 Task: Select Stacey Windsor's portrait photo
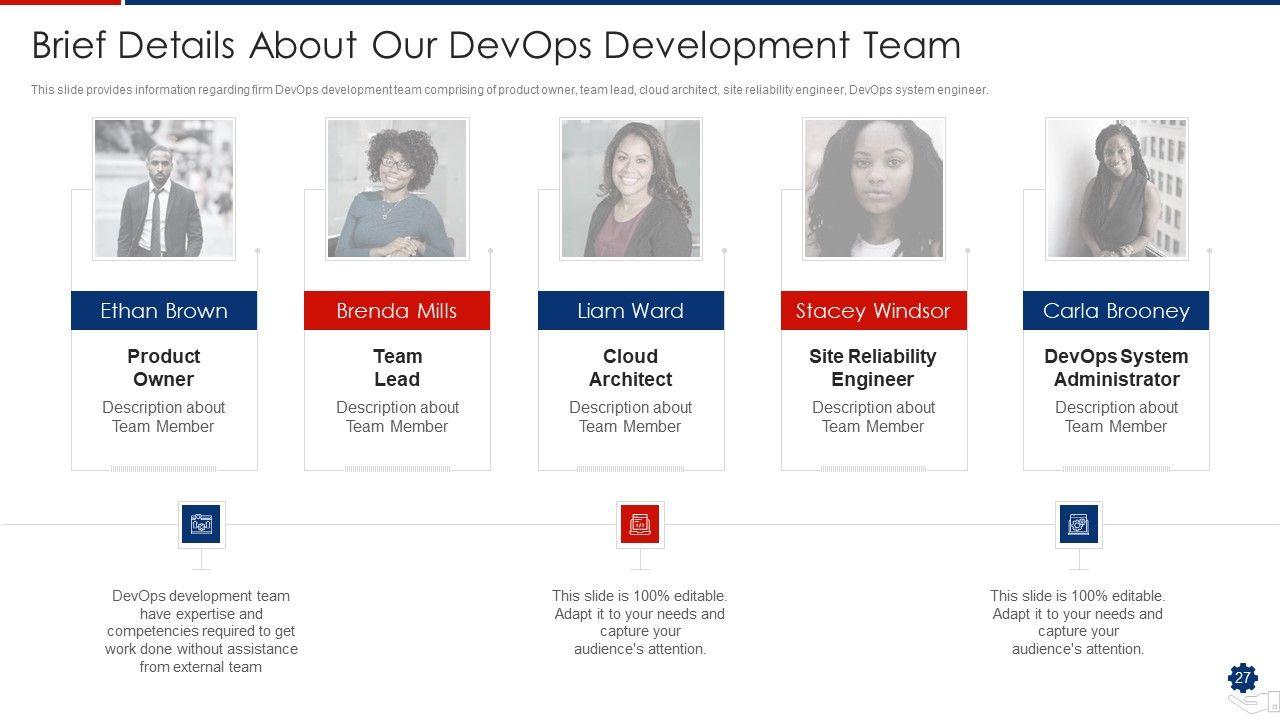[x=874, y=189]
